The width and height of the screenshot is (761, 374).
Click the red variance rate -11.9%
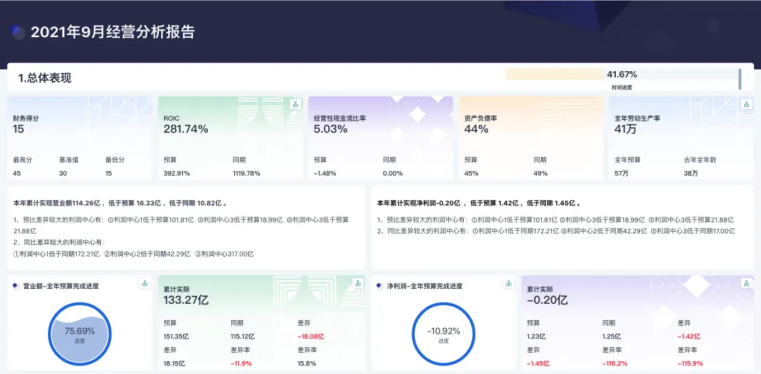(x=241, y=363)
